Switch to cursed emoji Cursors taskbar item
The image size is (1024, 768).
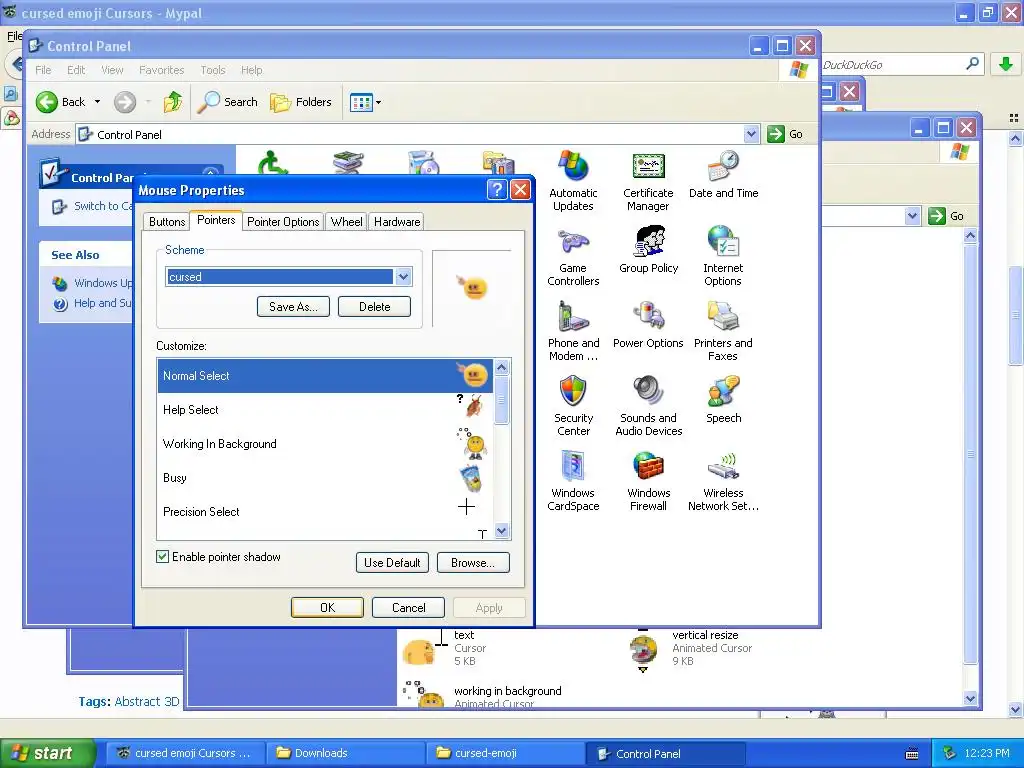pyautogui.click(x=185, y=753)
